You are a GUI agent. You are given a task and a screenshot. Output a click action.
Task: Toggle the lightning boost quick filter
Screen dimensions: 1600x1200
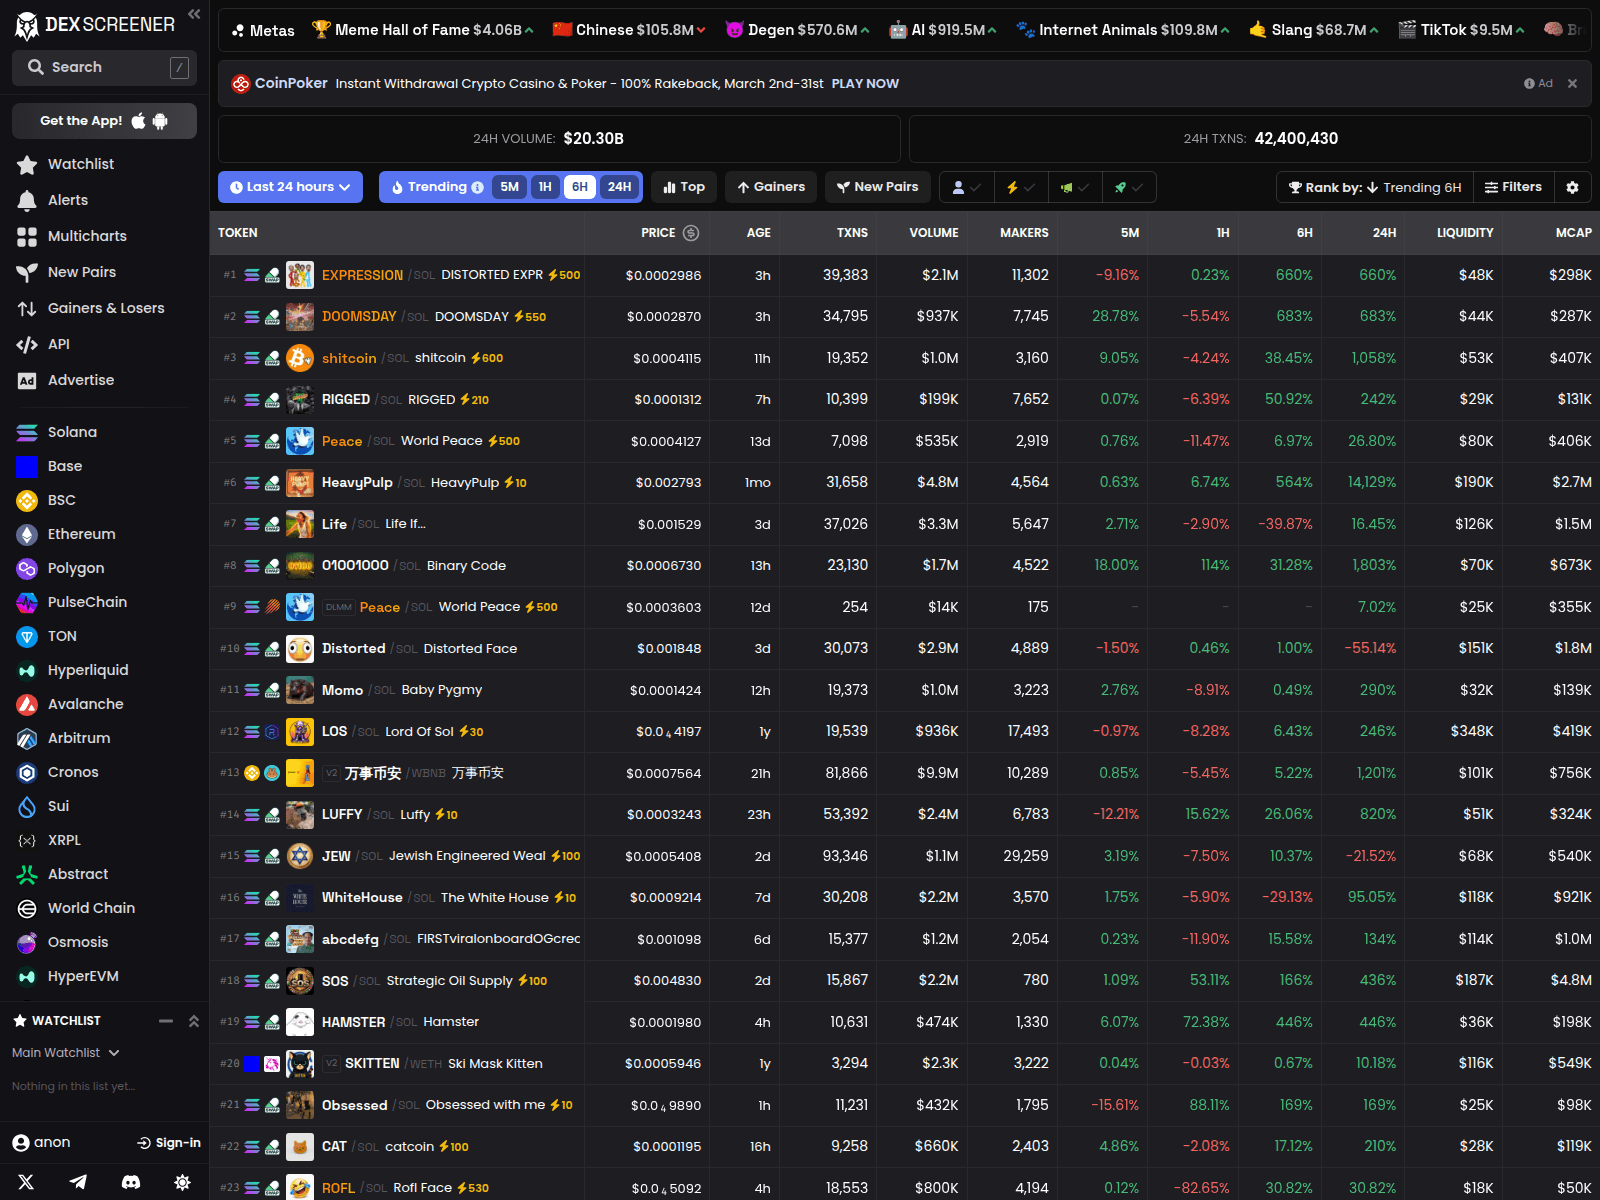point(1014,187)
